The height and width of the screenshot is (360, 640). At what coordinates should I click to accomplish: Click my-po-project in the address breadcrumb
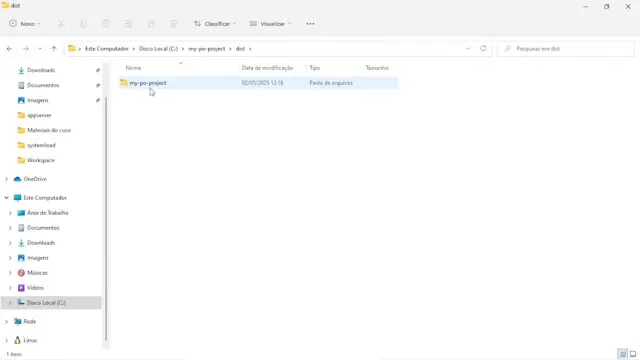point(207,49)
